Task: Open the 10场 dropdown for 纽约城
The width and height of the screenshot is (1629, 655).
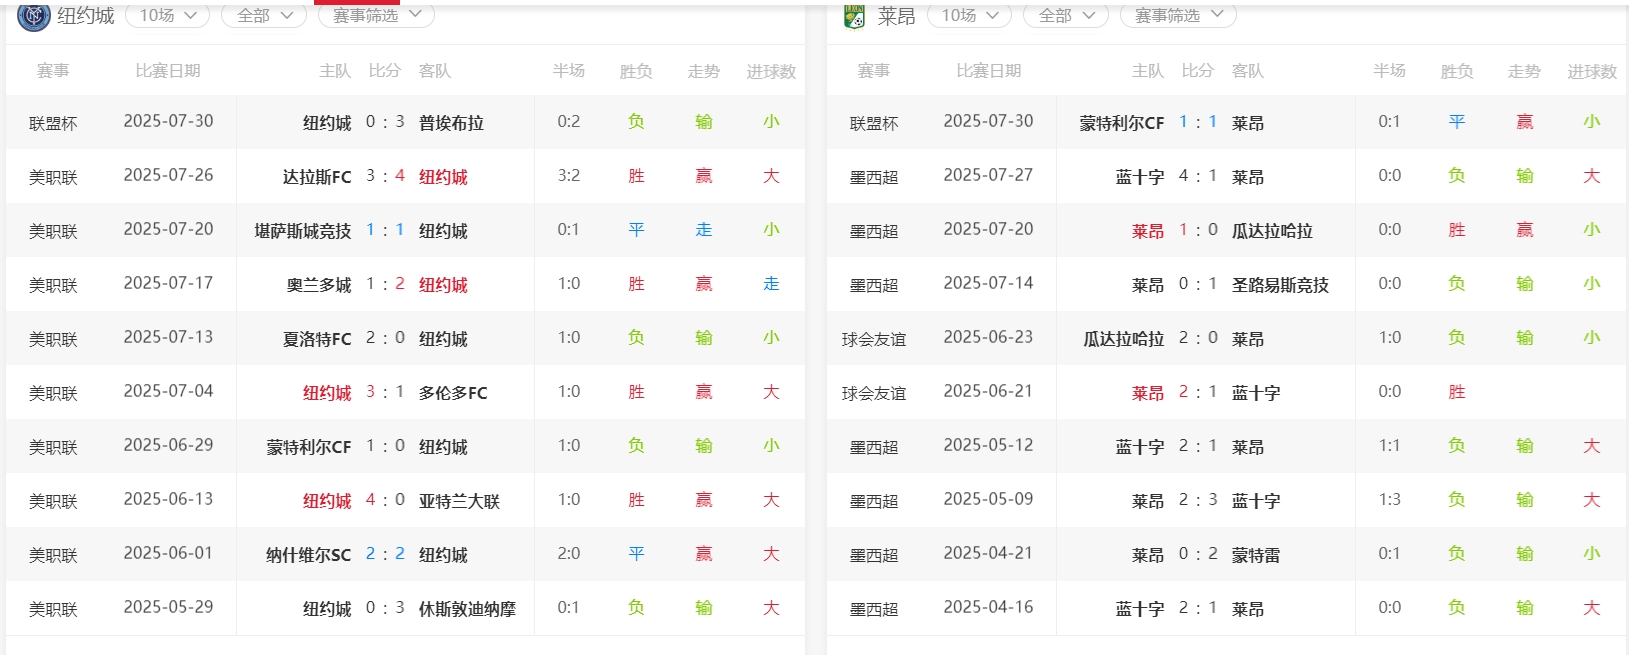Action: [x=167, y=16]
